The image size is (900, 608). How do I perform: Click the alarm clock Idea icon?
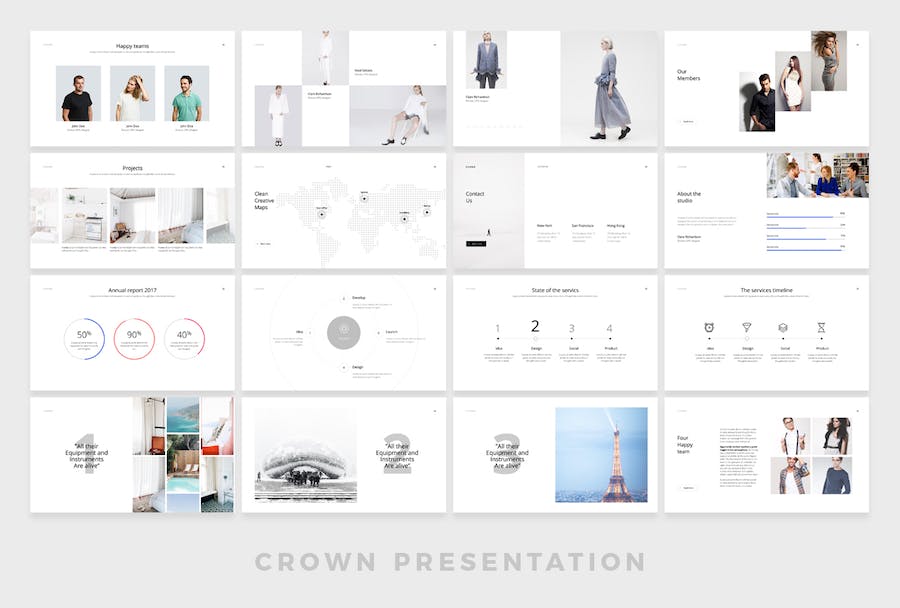[x=709, y=327]
